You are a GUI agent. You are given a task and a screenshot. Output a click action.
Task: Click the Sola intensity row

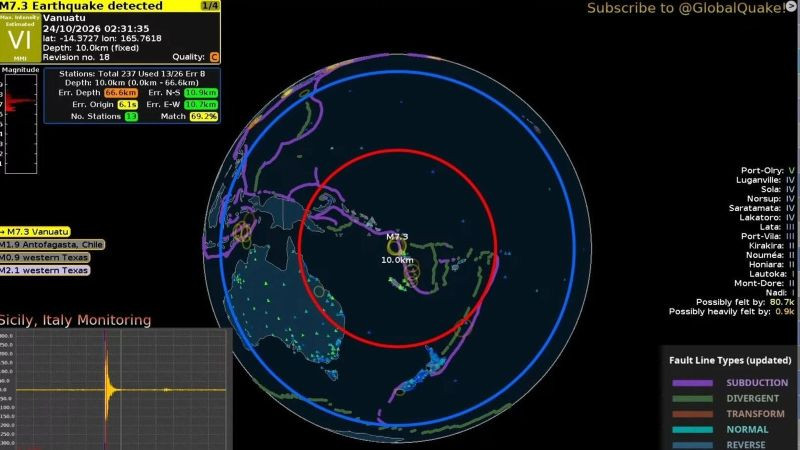tap(778, 189)
